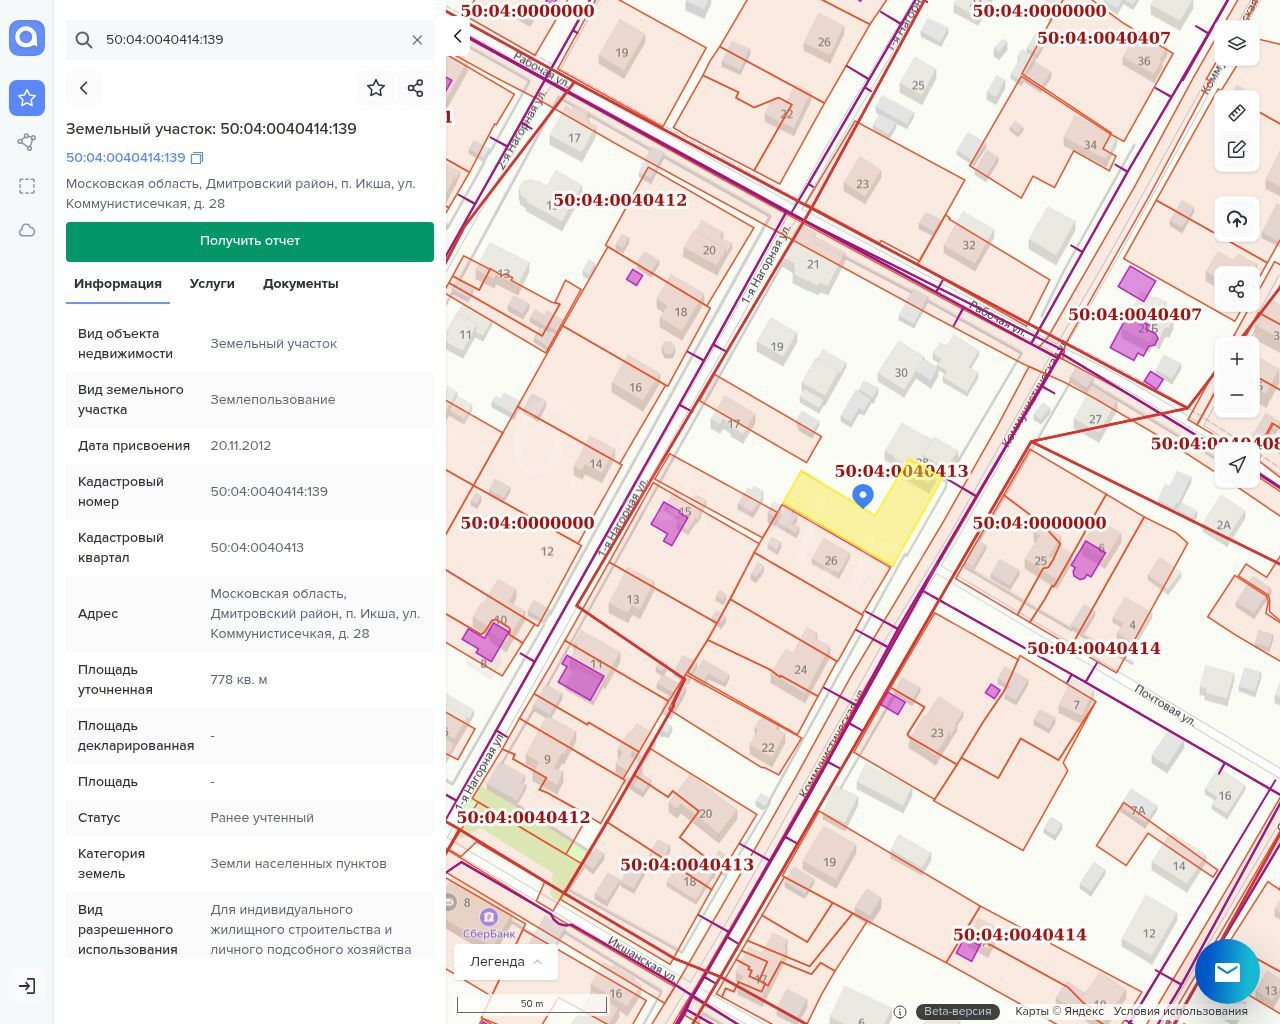Open the mail chat bubble
Viewport: 1280px width, 1024px height.
click(1227, 971)
